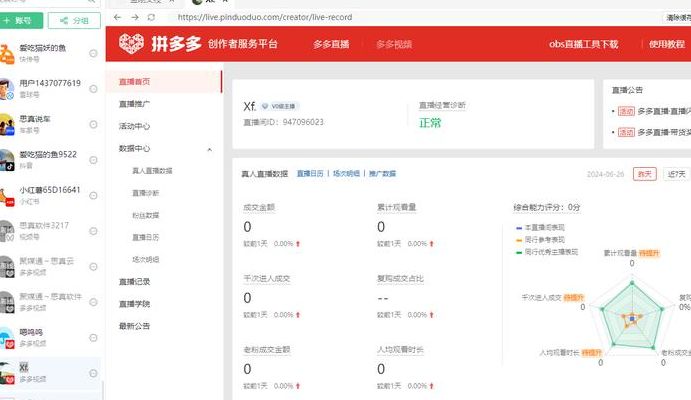Go forward using the browser forward arrow
The image size is (691, 400).
(135, 17)
